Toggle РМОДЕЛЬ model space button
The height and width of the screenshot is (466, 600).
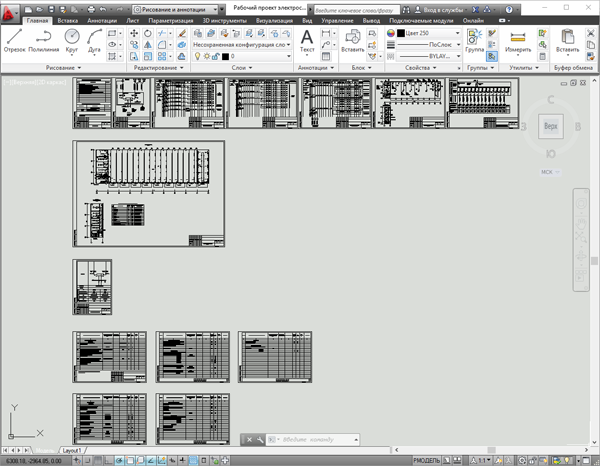tap(426, 461)
